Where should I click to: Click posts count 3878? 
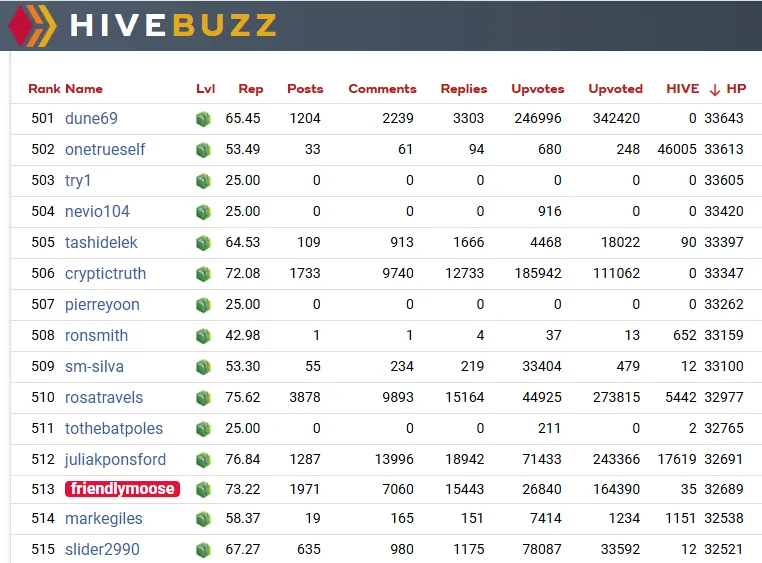(305, 398)
